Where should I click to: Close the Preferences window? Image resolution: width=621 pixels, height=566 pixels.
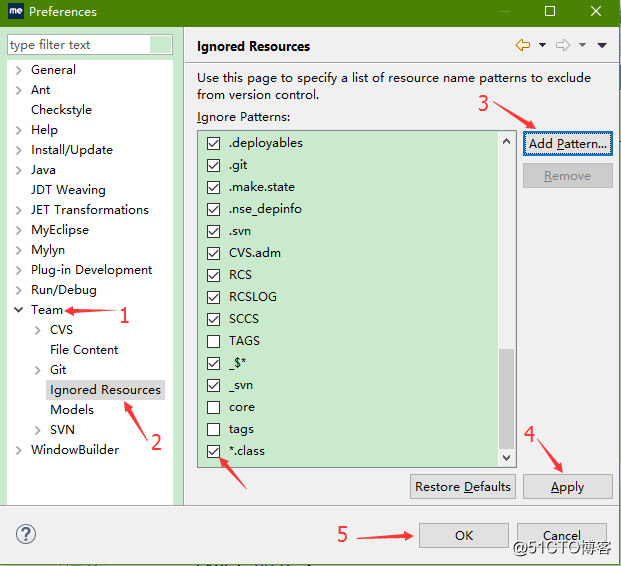coord(596,11)
